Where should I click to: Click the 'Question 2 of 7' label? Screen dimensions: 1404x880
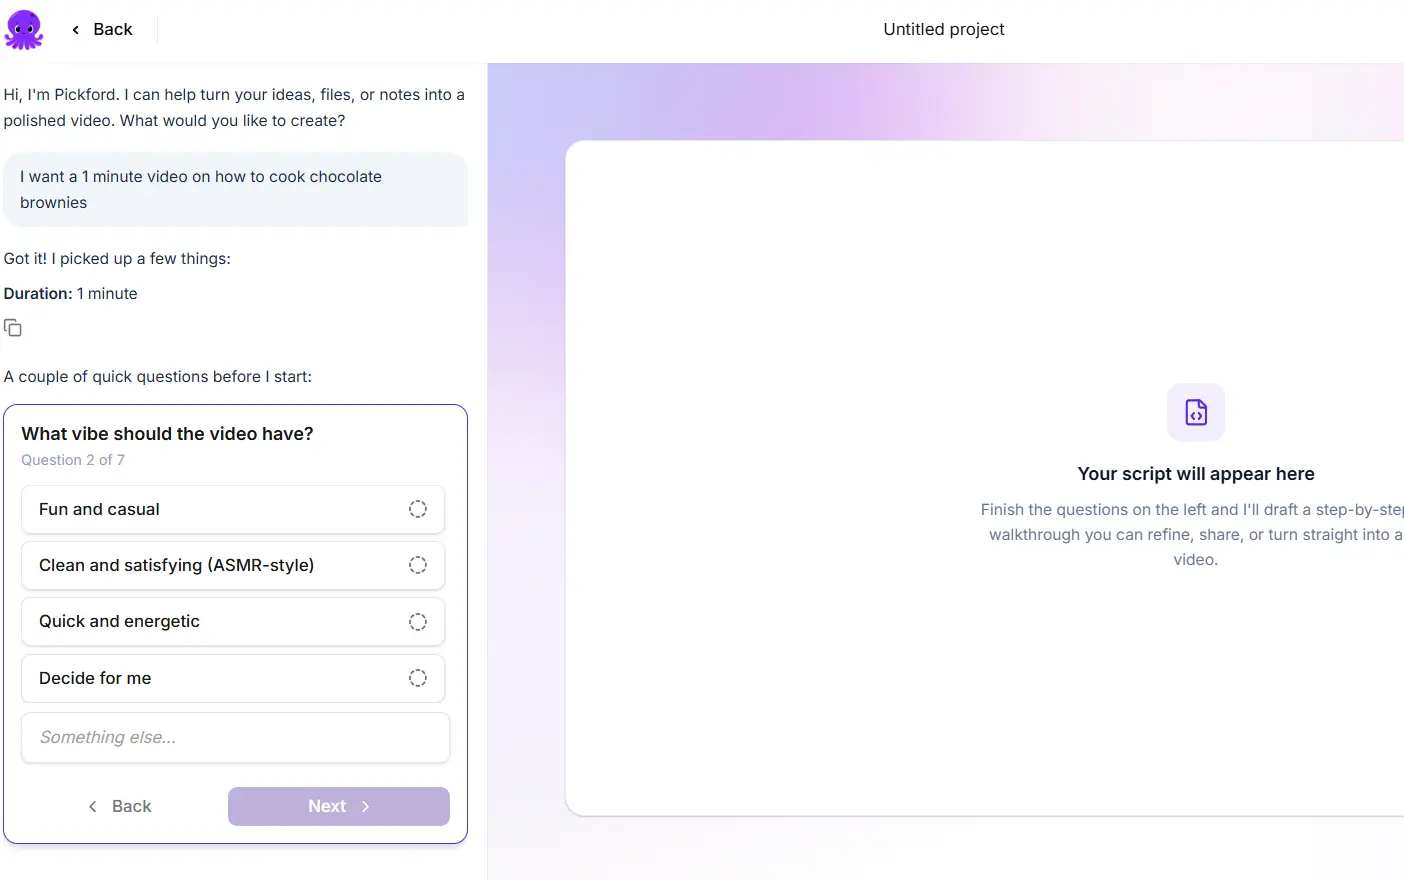pos(73,460)
